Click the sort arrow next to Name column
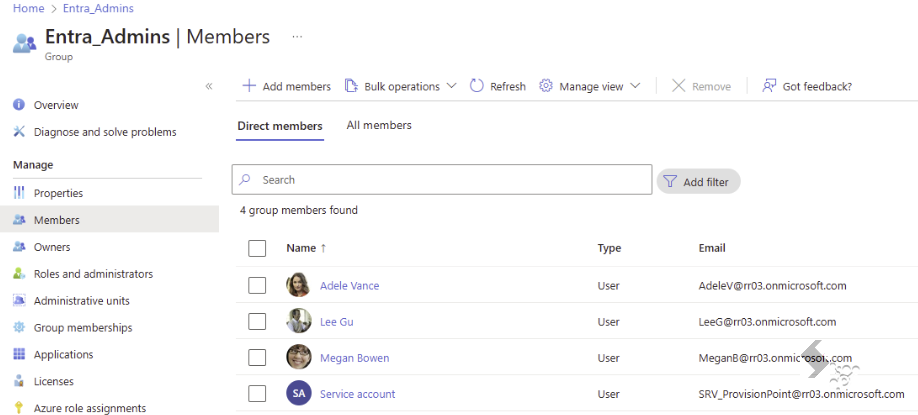Viewport: 918px width, 415px height. (323, 248)
